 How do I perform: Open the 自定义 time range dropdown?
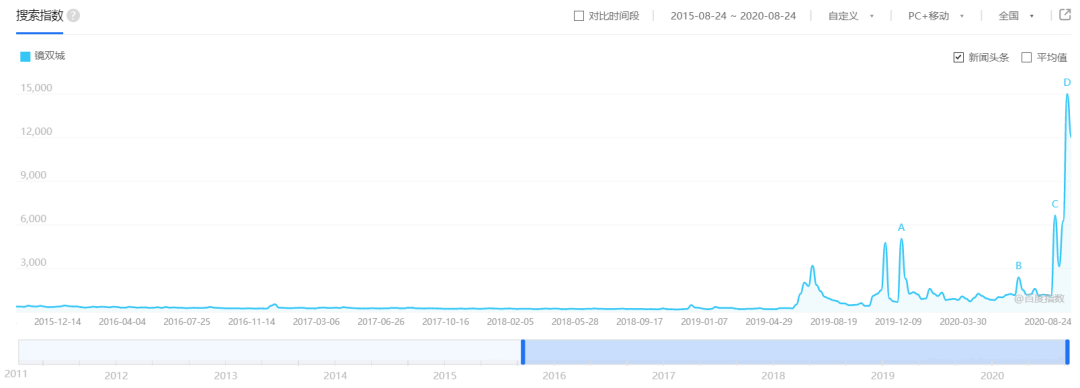(x=851, y=16)
